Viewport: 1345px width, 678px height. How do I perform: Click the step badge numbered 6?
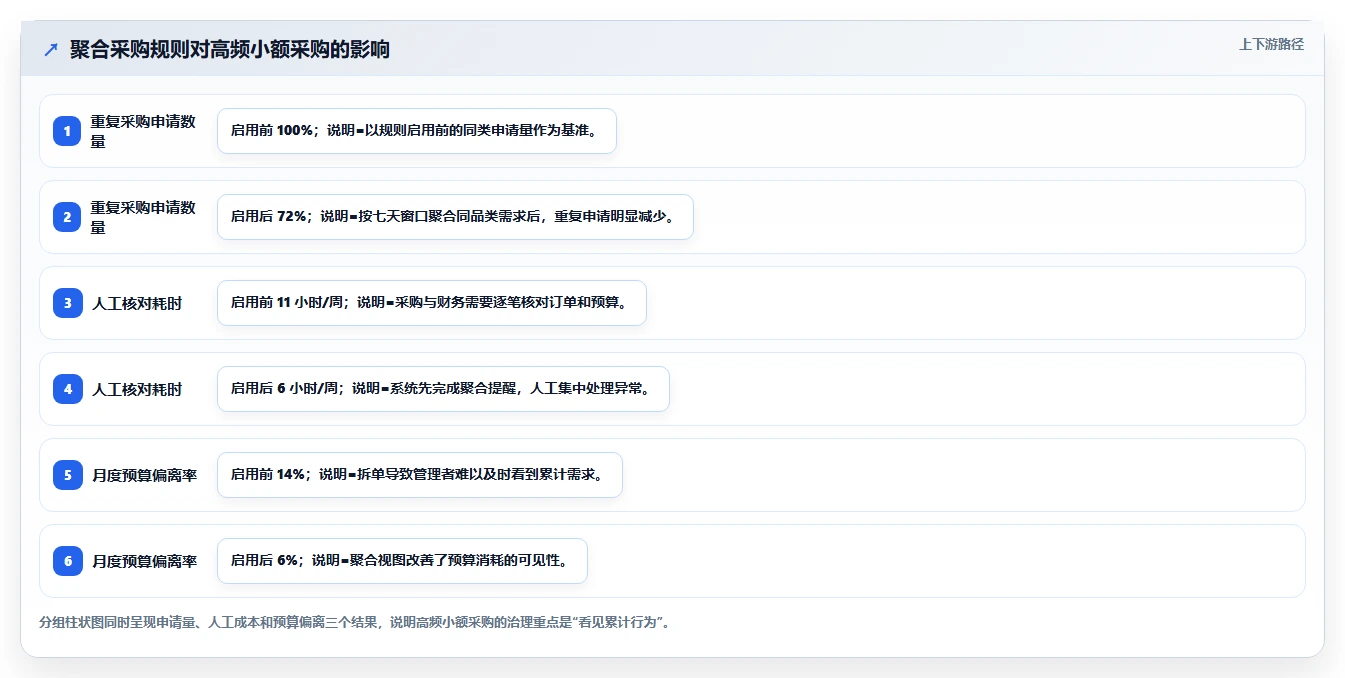click(x=68, y=561)
